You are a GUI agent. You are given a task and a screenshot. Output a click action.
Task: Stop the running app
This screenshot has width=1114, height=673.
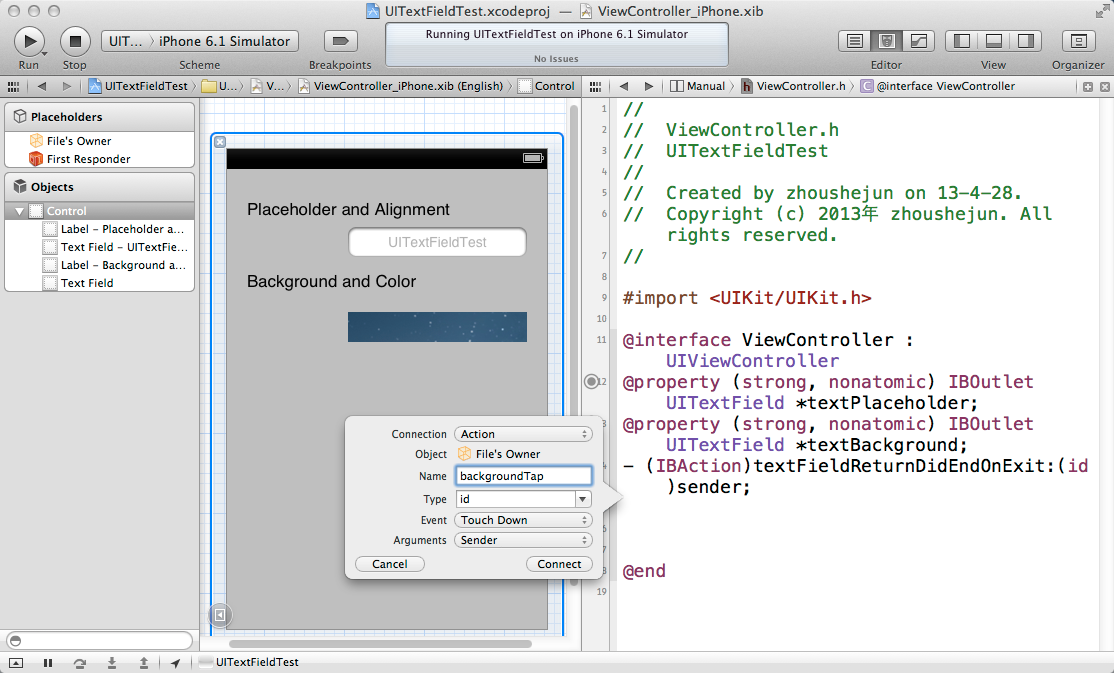pos(75,41)
